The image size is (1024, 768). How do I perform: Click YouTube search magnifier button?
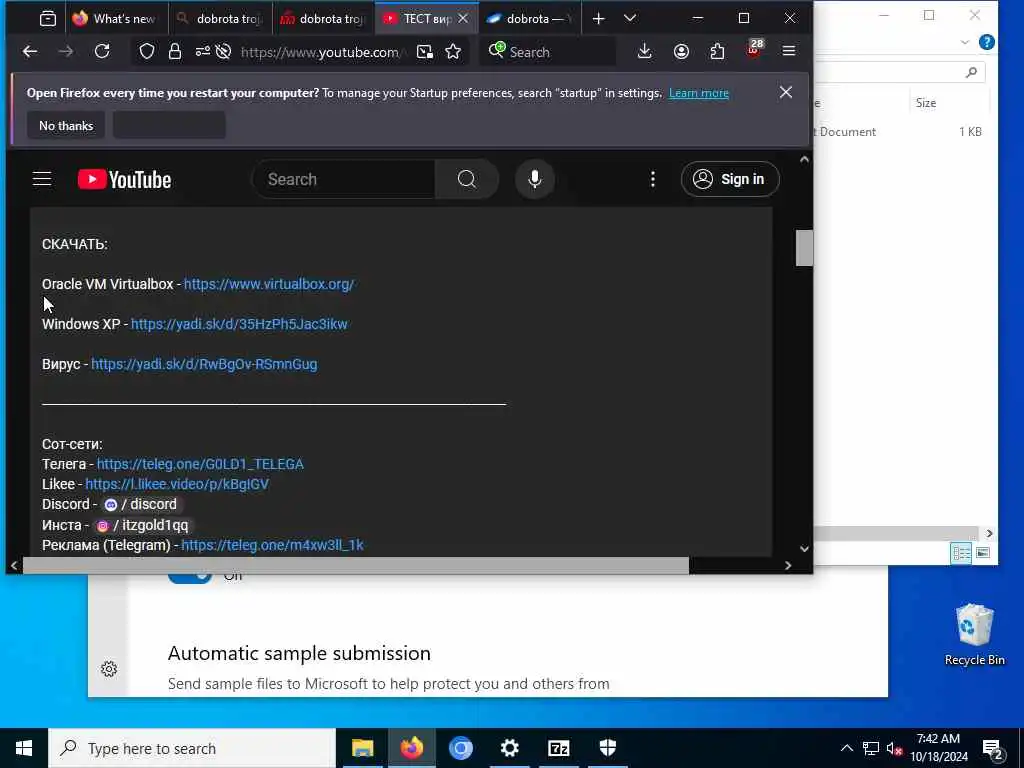pos(466,179)
